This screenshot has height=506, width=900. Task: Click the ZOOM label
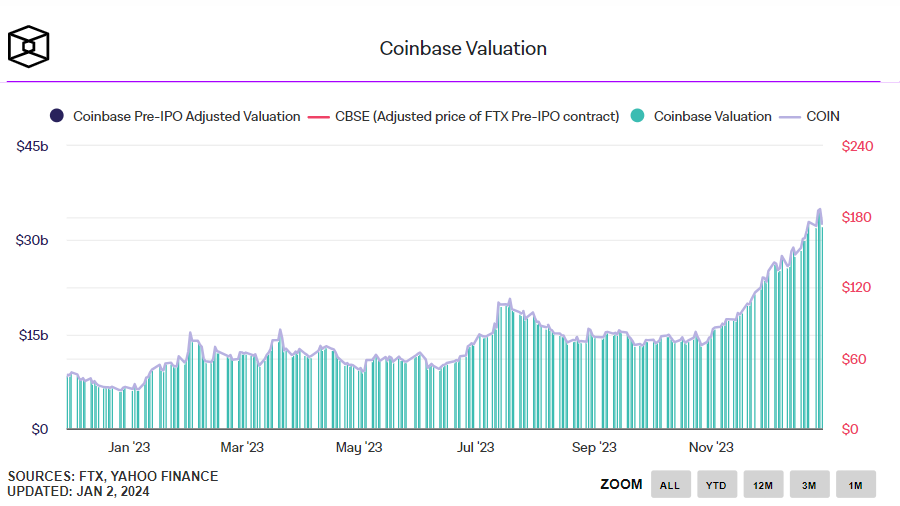[621, 484]
